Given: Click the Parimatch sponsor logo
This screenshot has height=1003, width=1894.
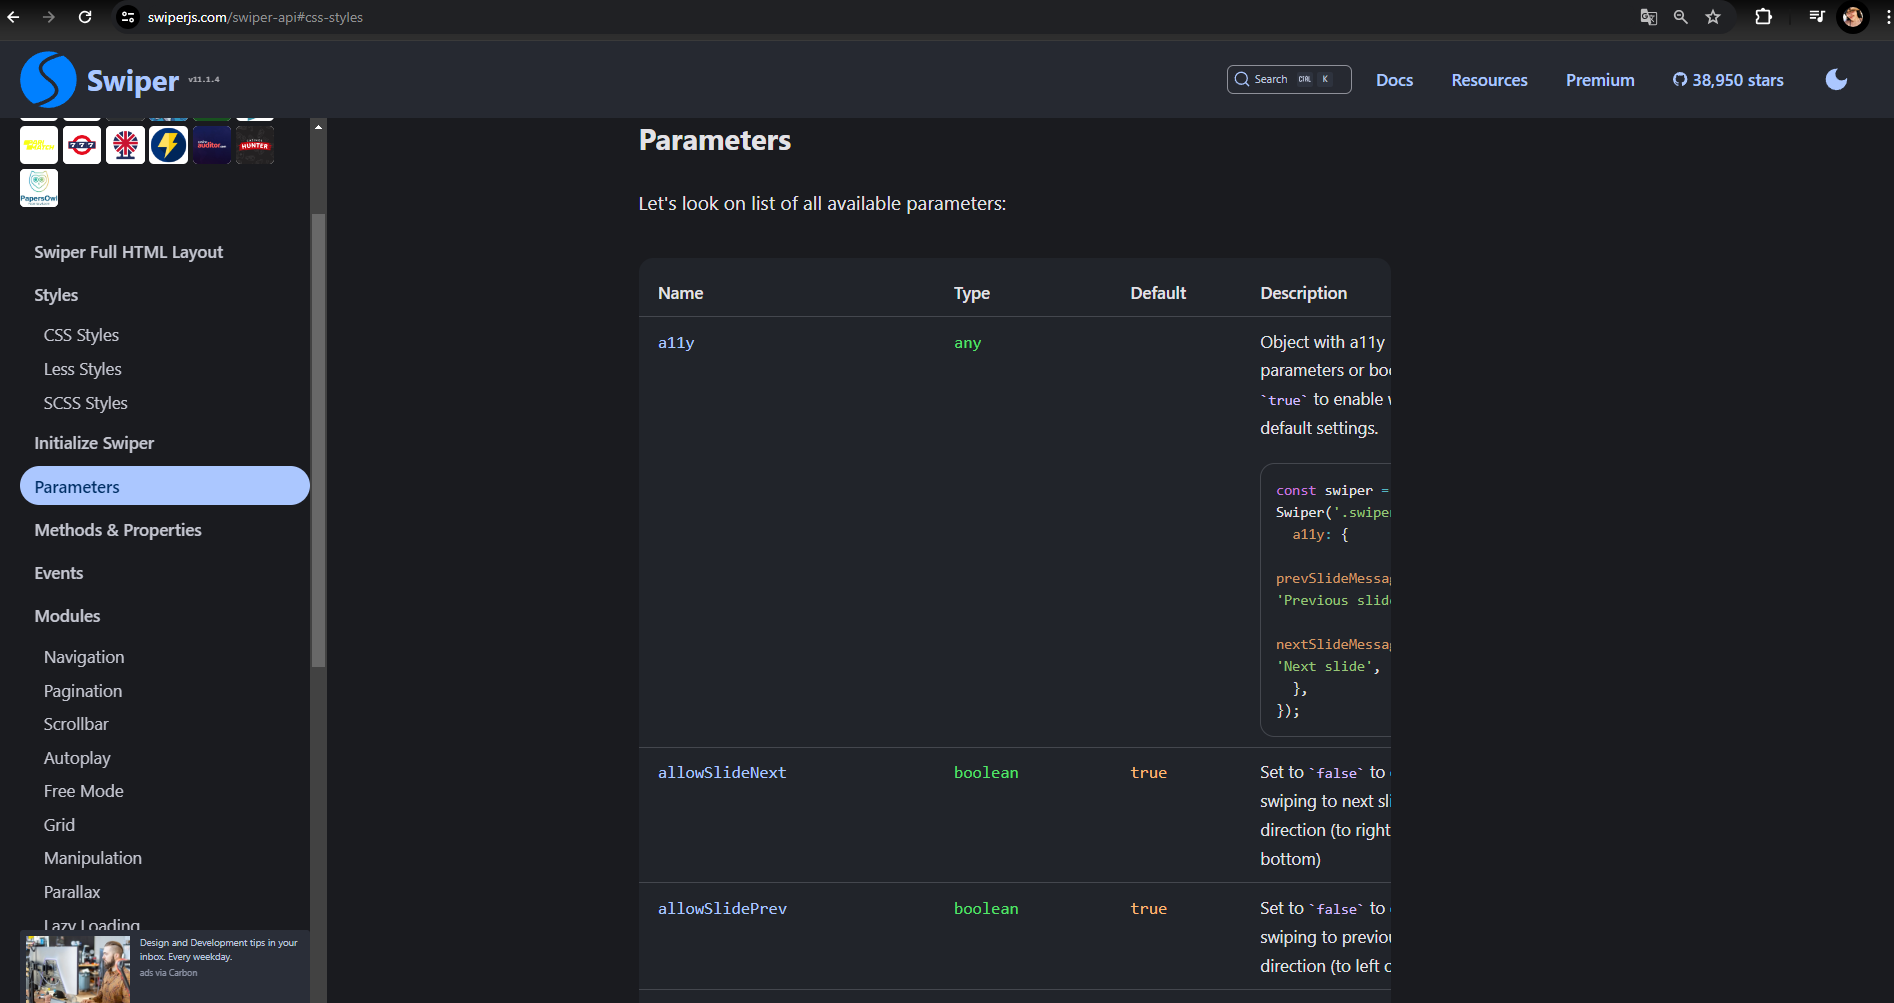Looking at the screenshot, I should click(39, 145).
